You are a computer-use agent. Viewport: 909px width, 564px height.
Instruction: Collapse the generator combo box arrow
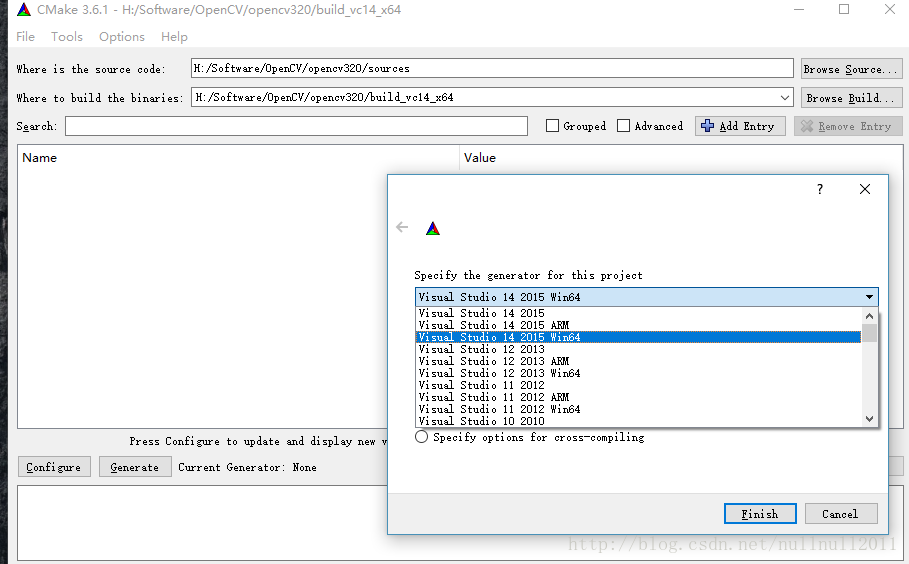click(x=869, y=297)
